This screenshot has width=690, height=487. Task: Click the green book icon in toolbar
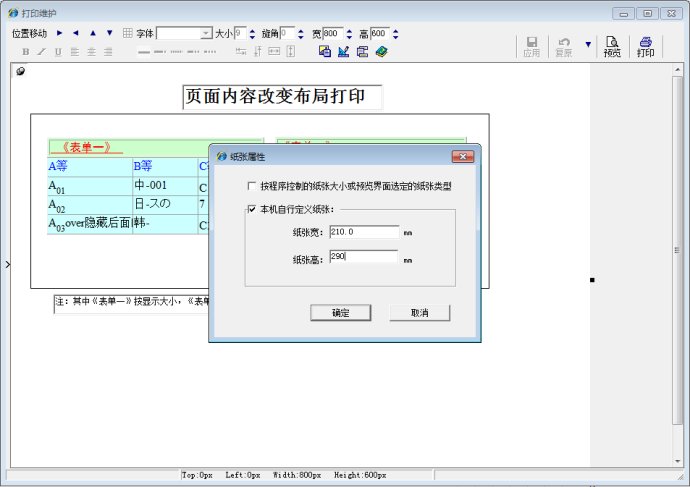click(381, 51)
